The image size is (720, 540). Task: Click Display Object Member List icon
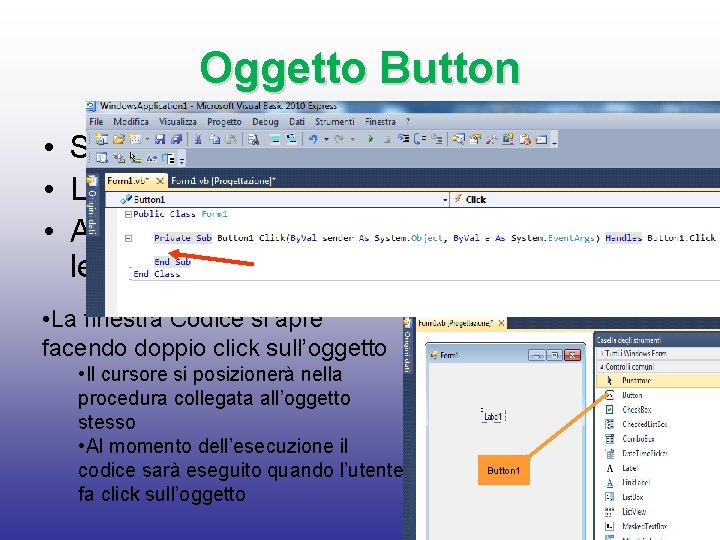click(102, 158)
